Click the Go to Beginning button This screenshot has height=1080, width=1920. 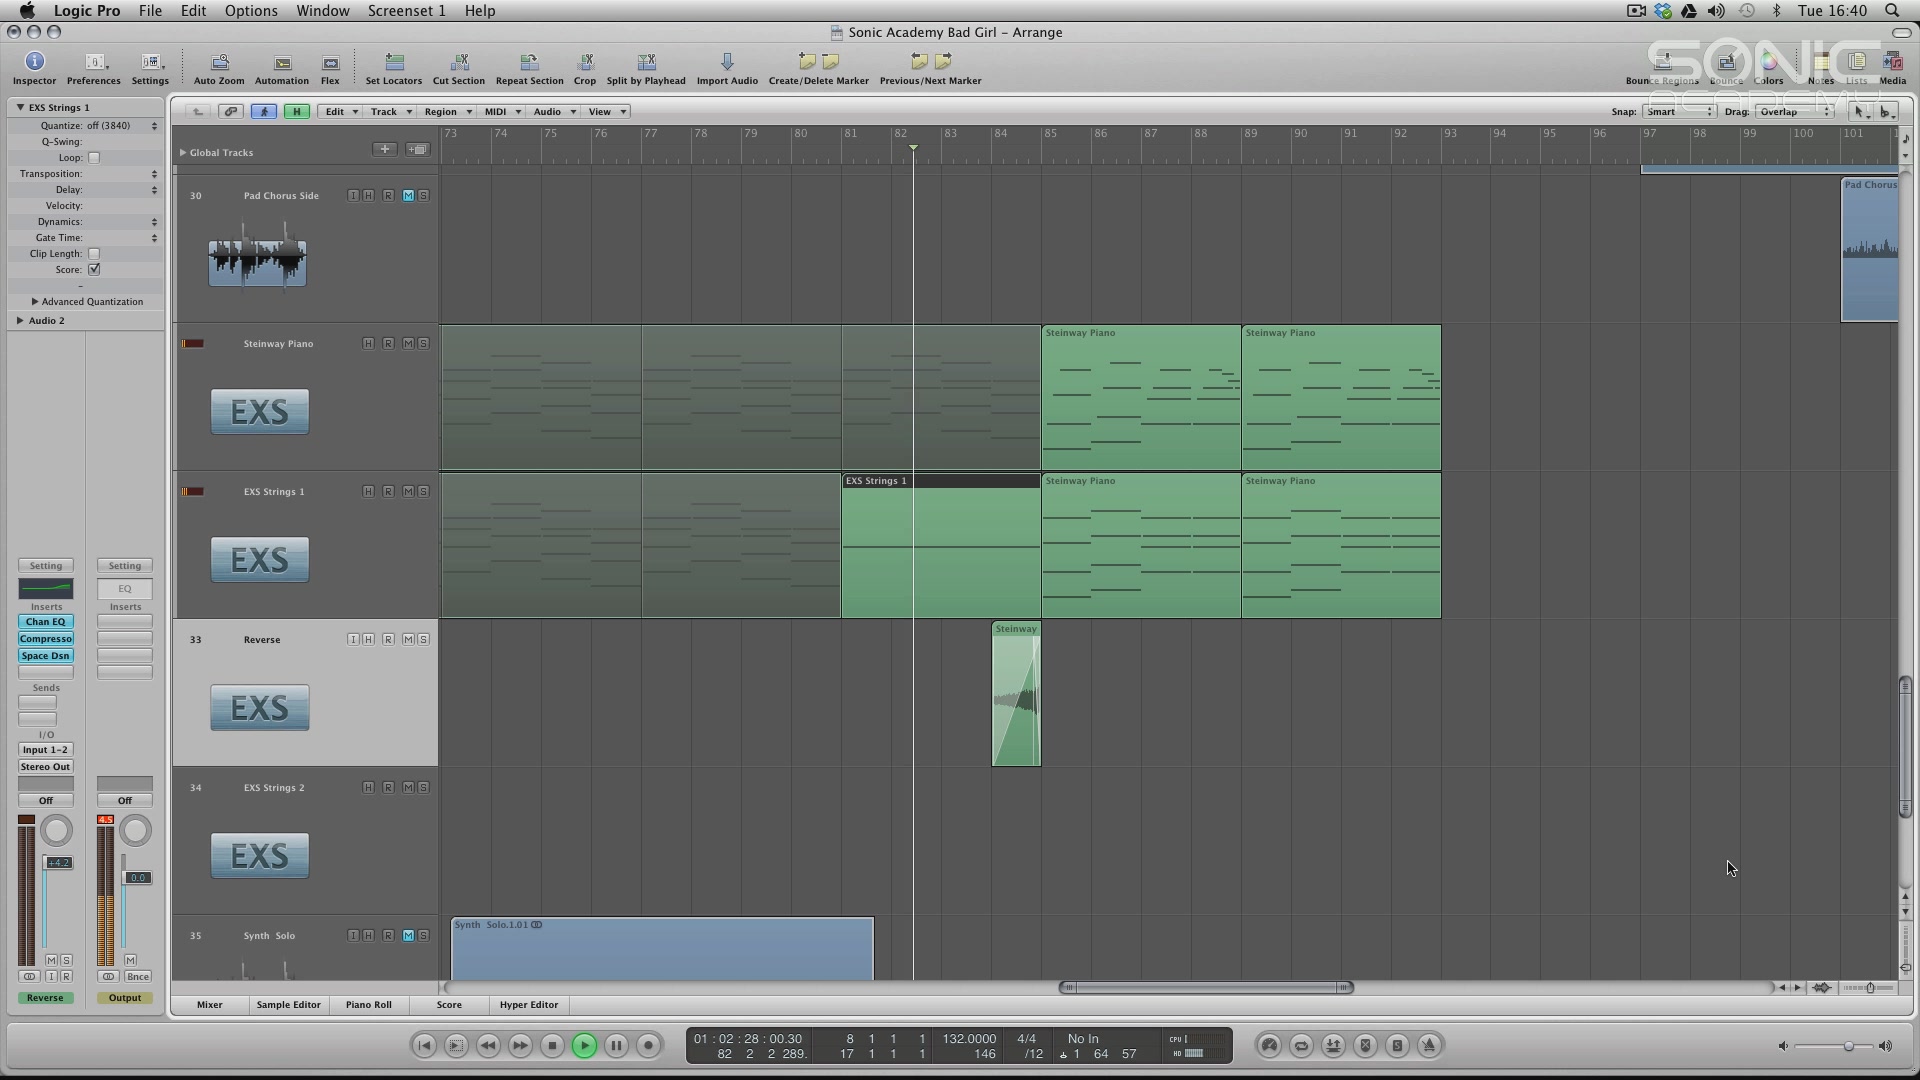click(x=424, y=1046)
